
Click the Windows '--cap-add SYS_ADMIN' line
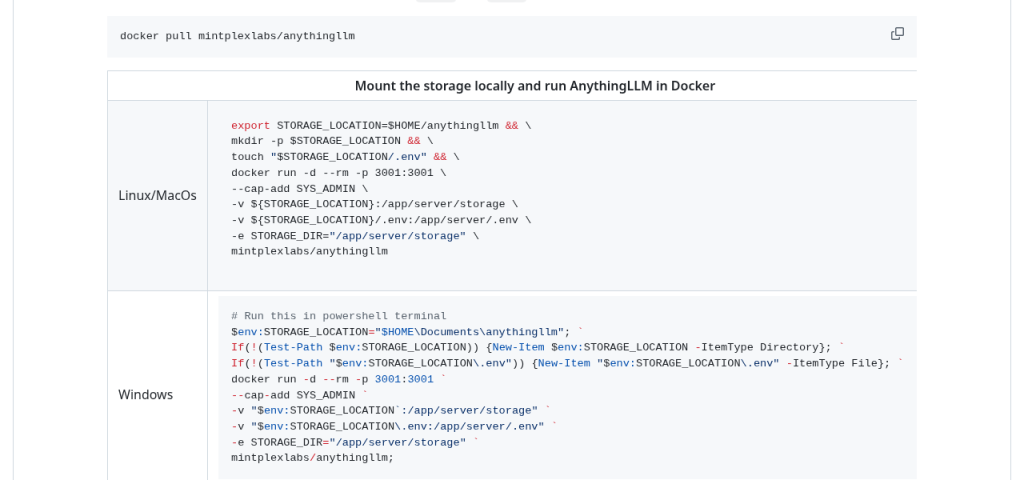300,395
